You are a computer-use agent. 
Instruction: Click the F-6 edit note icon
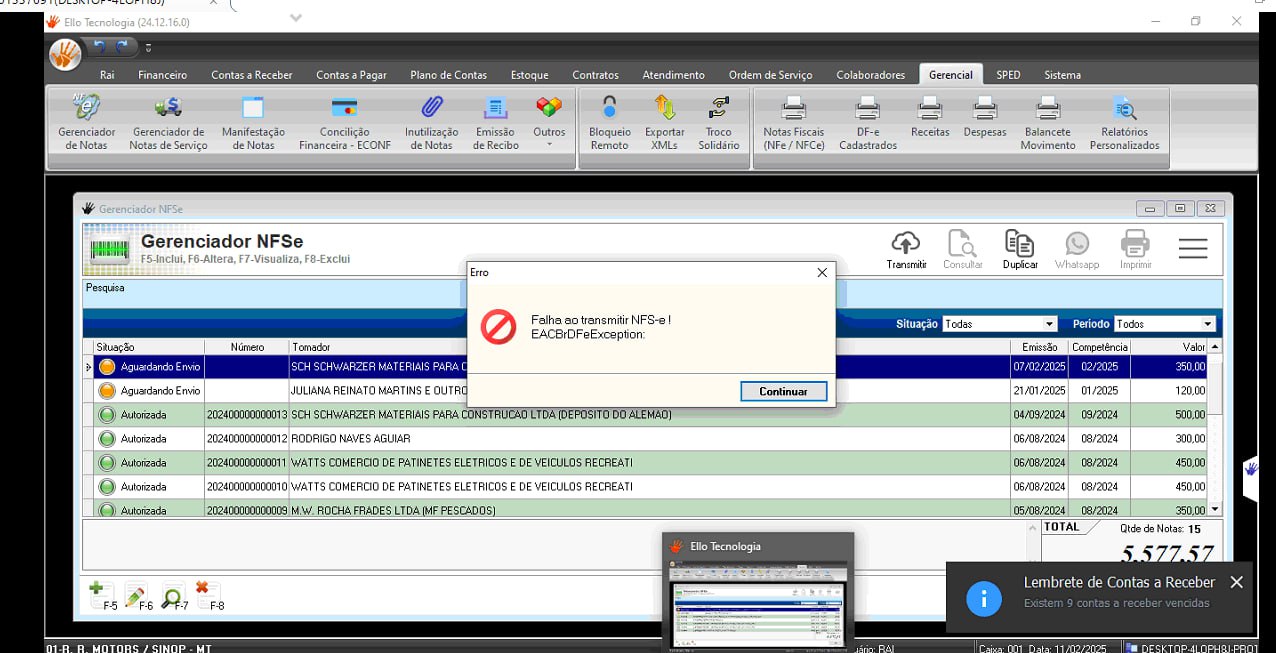pyautogui.click(x=137, y=595)
